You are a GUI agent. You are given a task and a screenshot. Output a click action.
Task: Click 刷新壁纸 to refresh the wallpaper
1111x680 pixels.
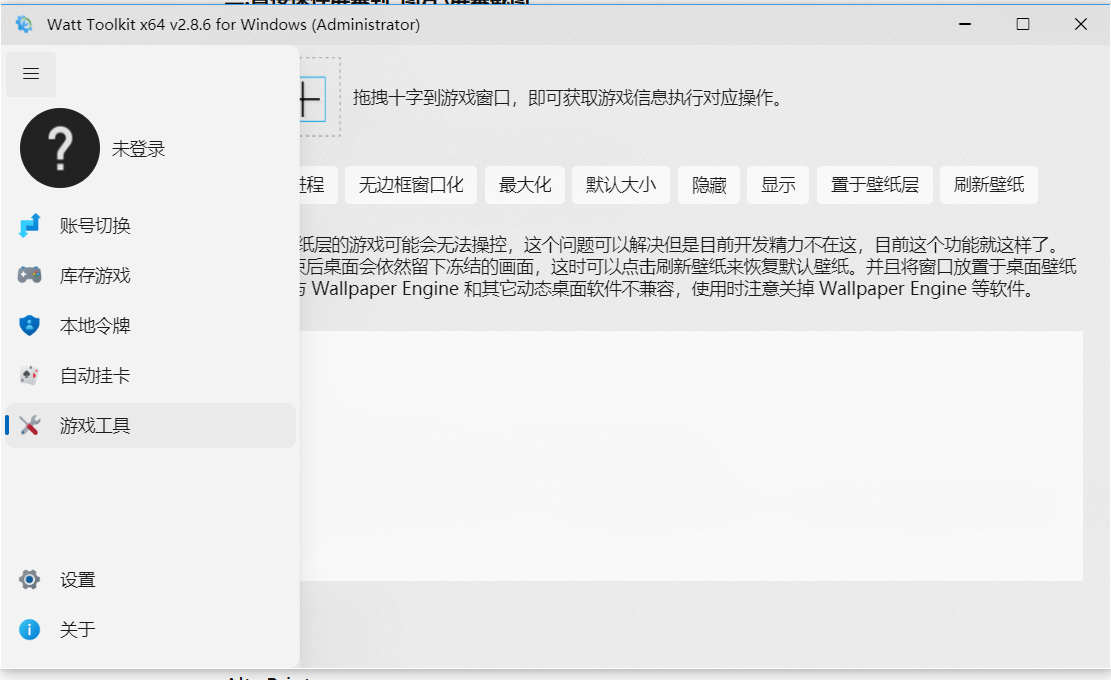point(988,184)
